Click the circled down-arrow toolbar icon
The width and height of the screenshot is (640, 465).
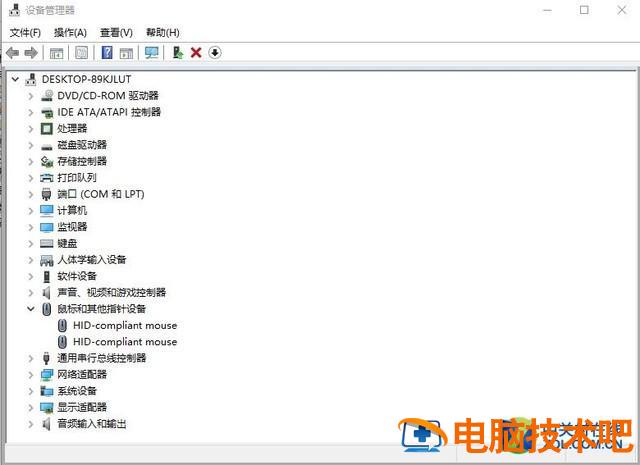(x=215, y=53)
